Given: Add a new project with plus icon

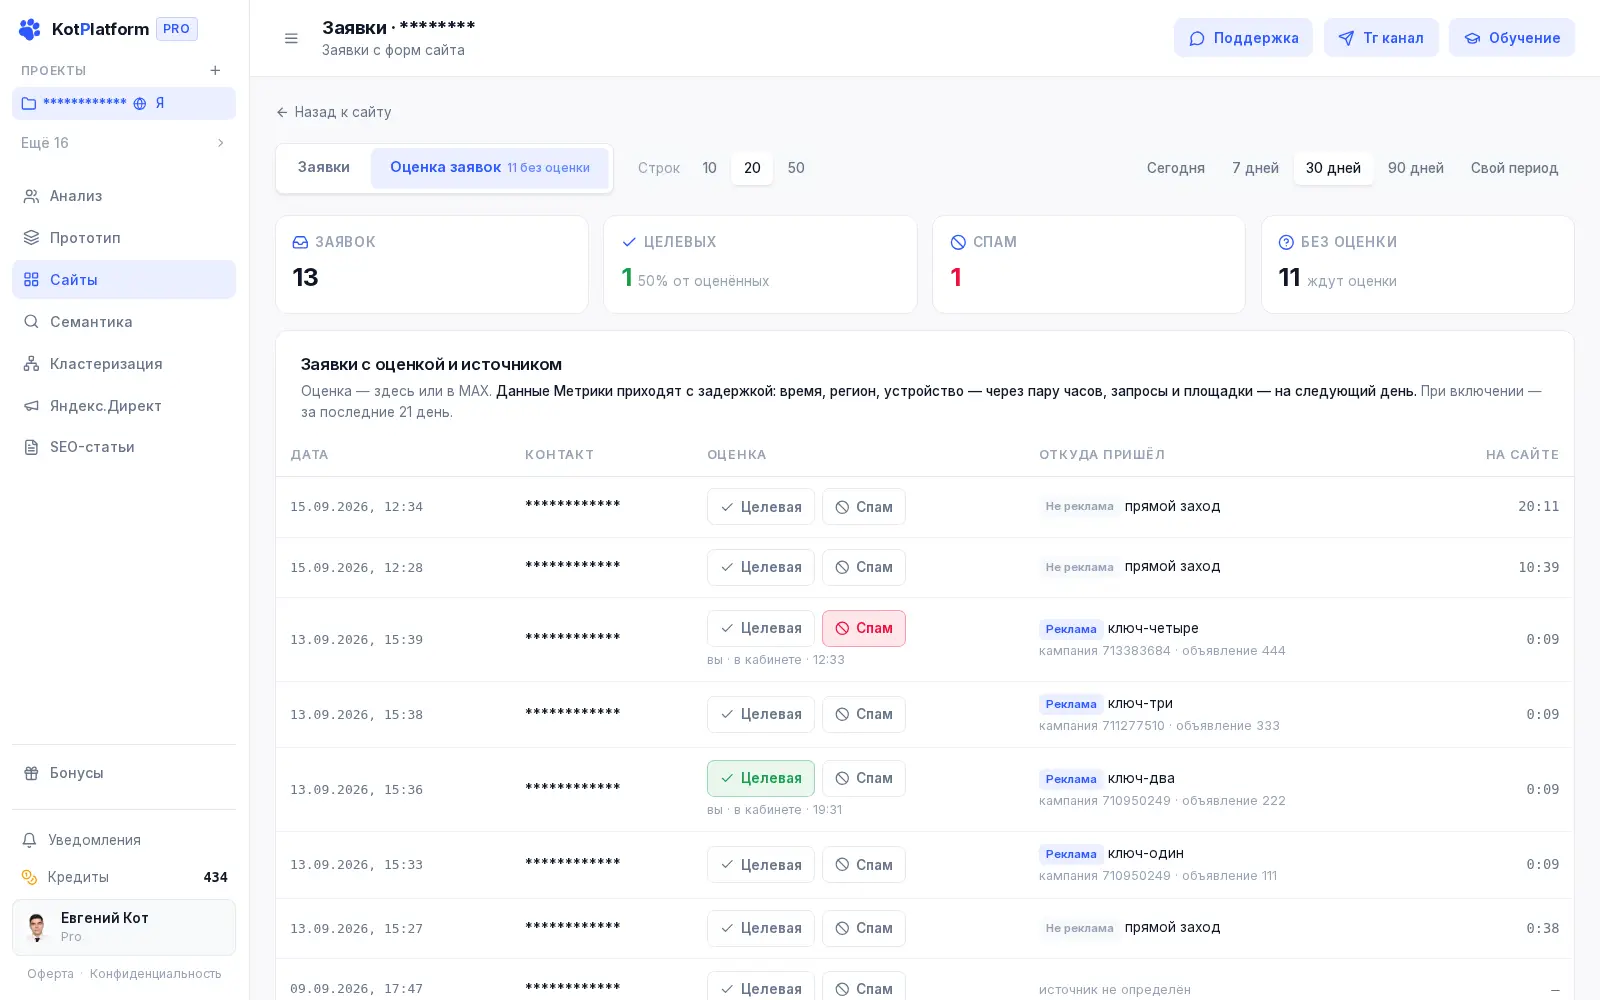Looking at the screenshot, I should (215, 70).
